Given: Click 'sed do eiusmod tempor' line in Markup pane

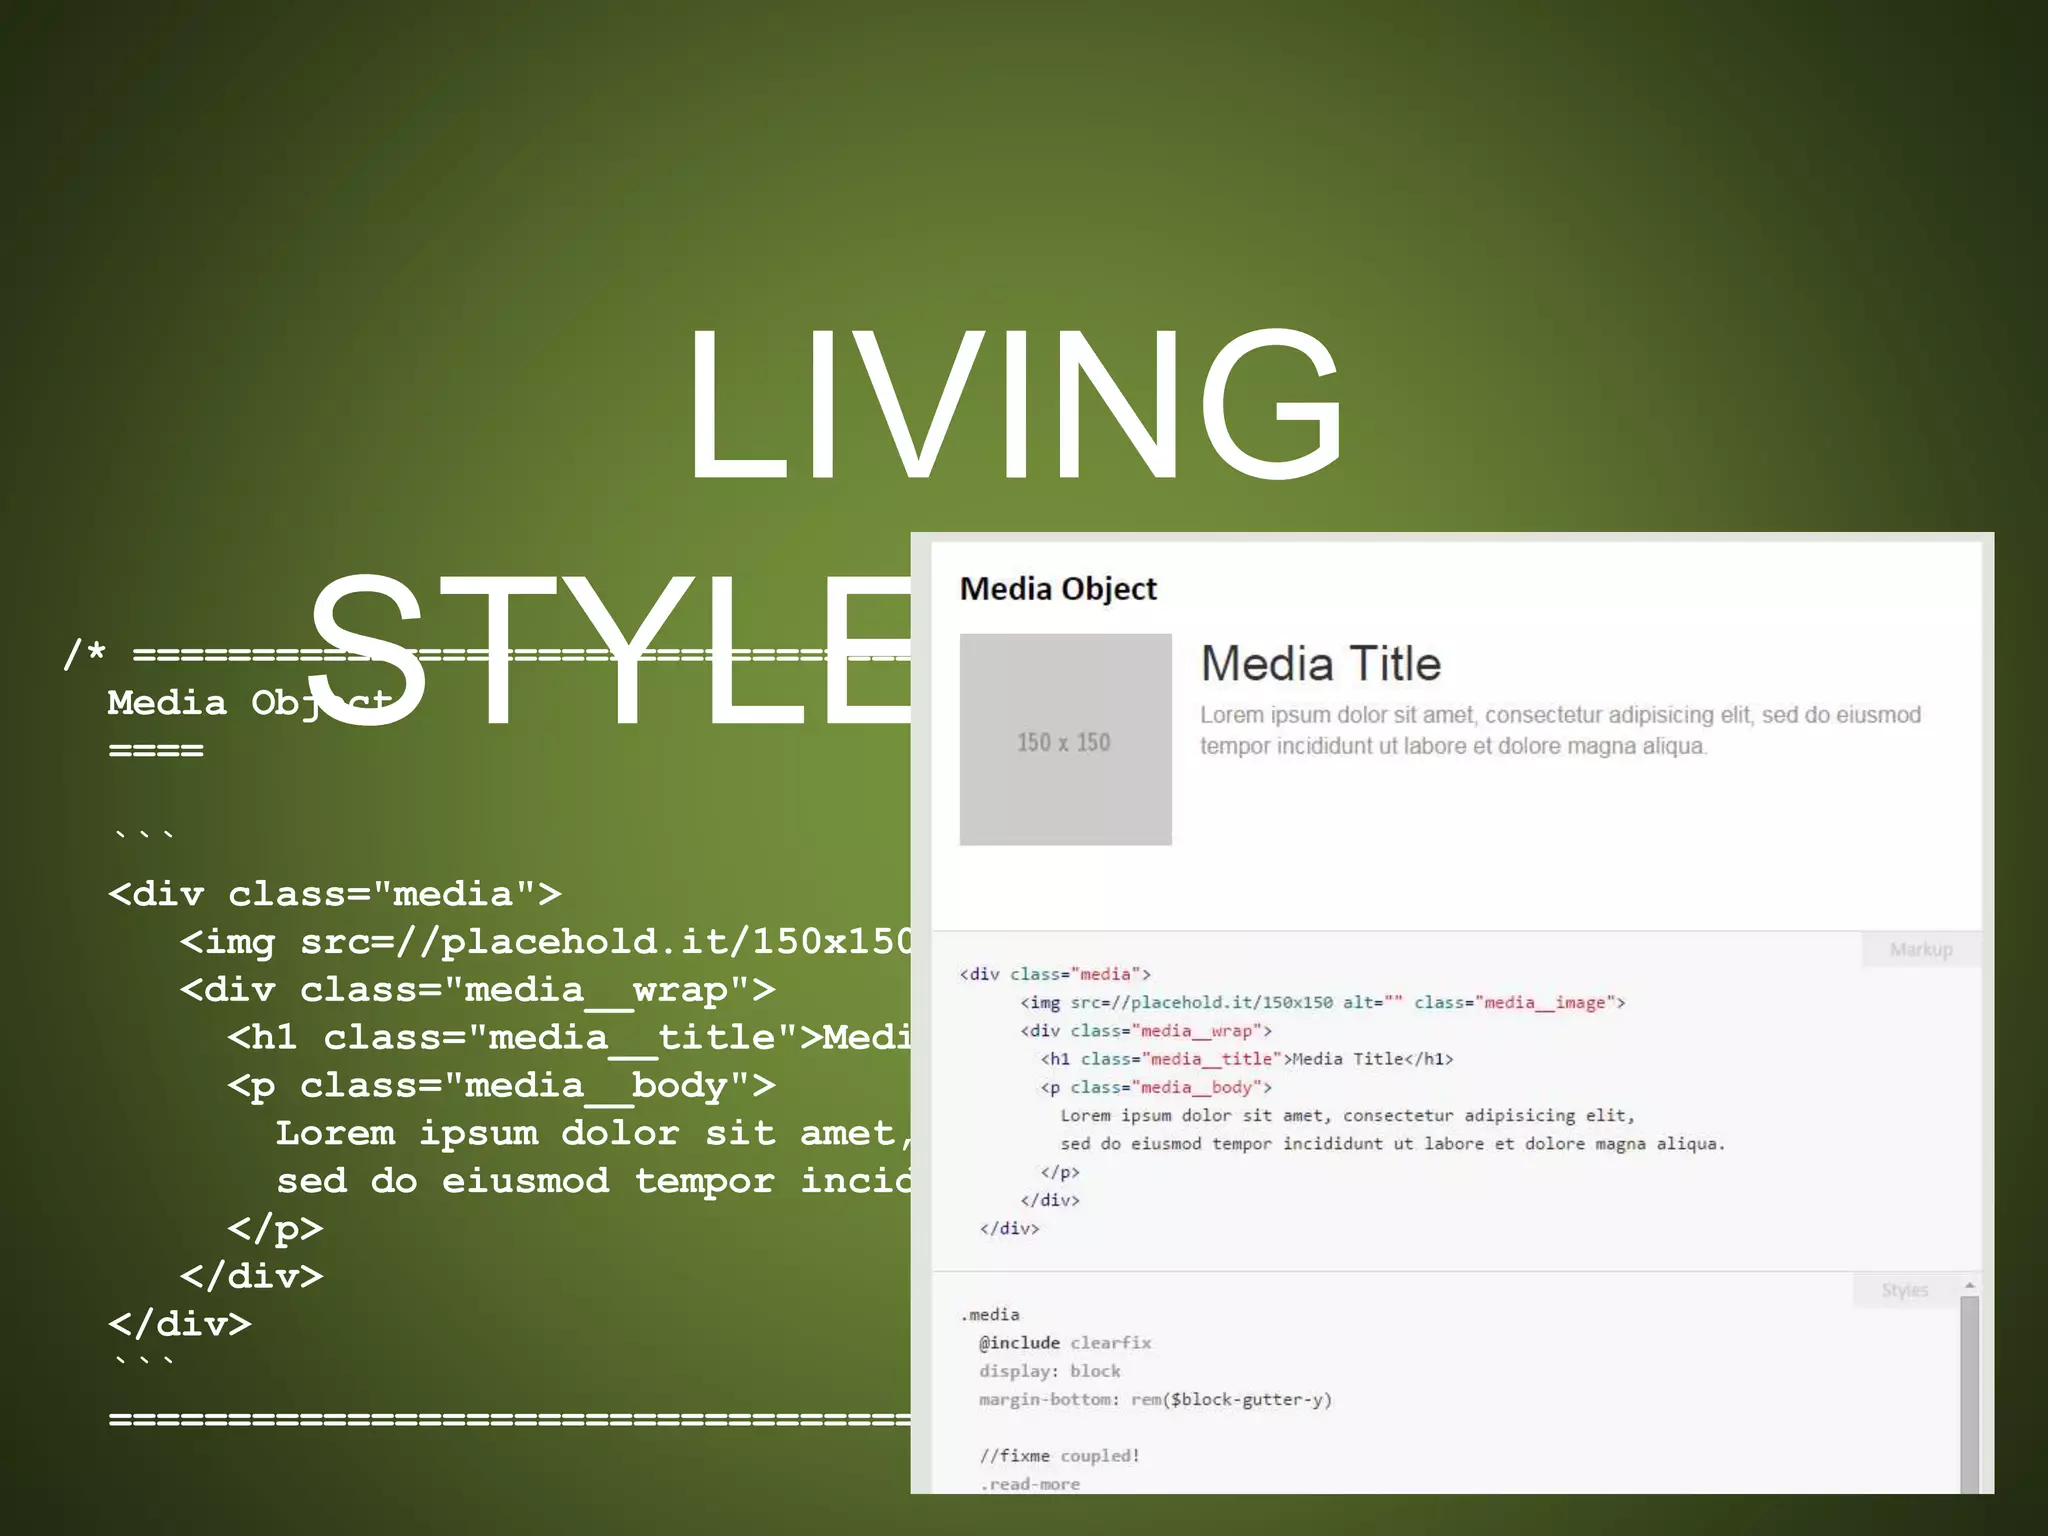Looking at the screenshot, I should [1392, 1143].
